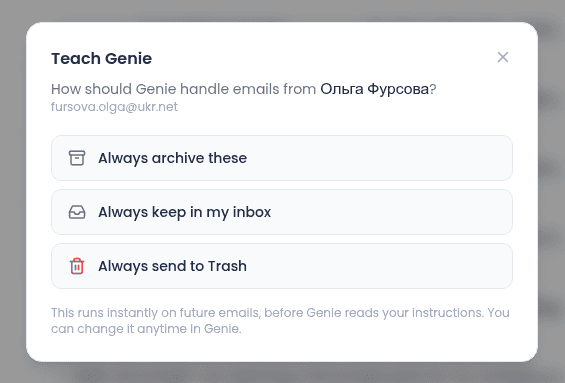The width and height of the screenshot is (565, 383).
Task: Click the inbox tray icon
Action: pyautogui.click(x=77, y=212)
